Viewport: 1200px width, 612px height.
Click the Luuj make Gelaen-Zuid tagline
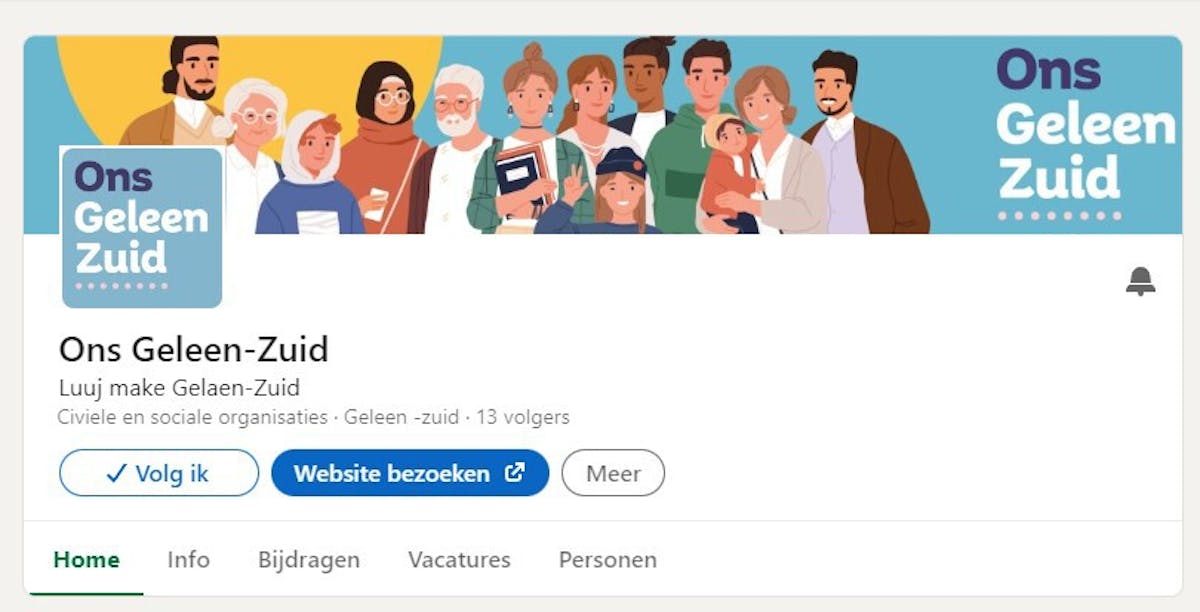[x=180, y=388]
